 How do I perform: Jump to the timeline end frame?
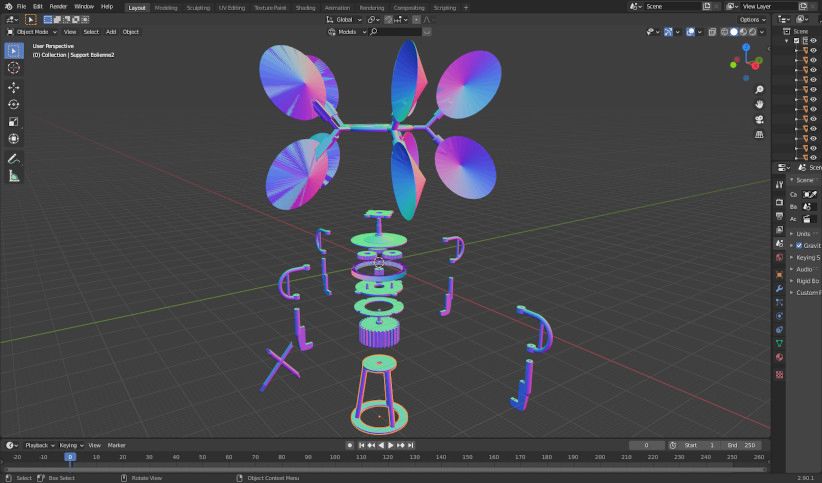410,445
